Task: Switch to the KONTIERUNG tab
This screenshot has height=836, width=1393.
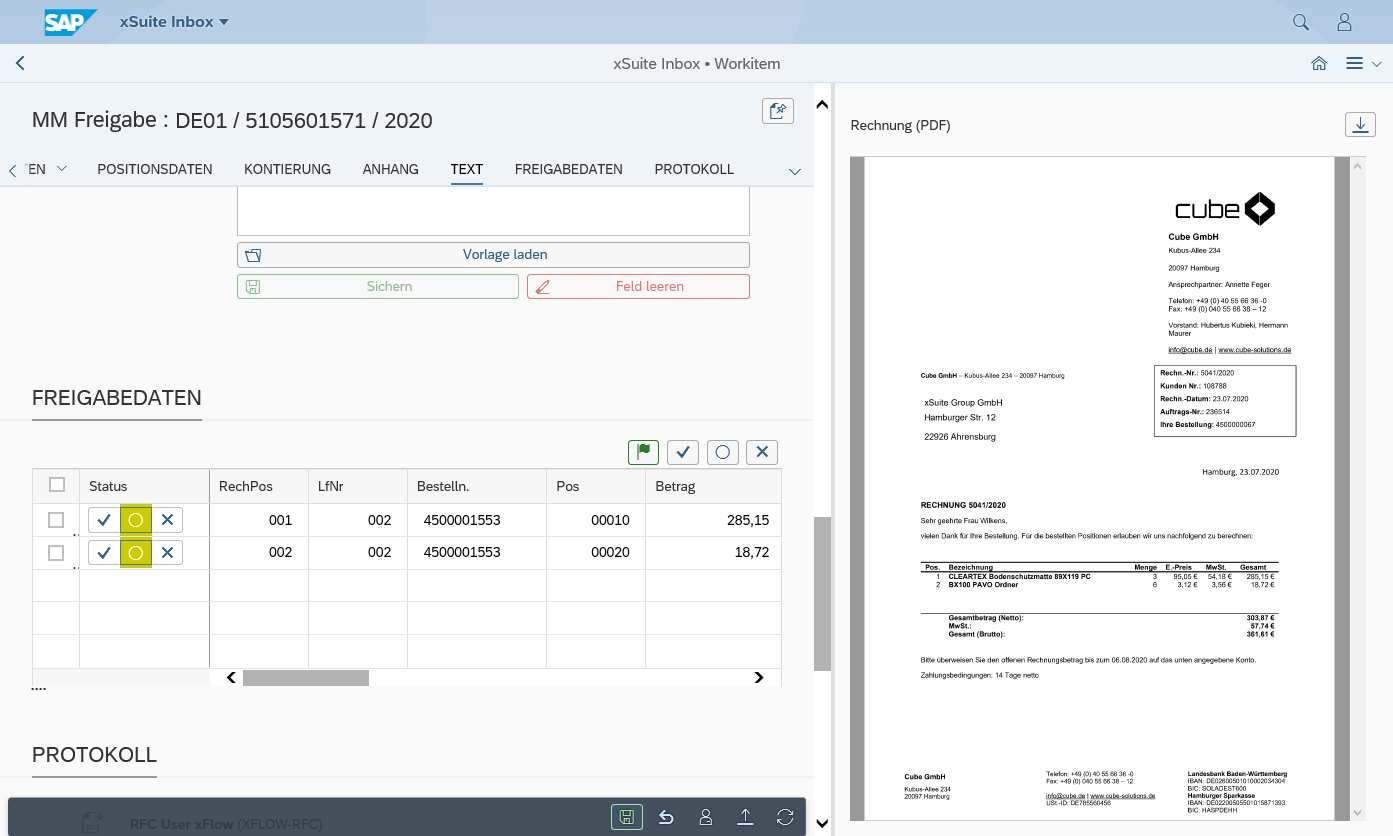Action: [287, 169]
